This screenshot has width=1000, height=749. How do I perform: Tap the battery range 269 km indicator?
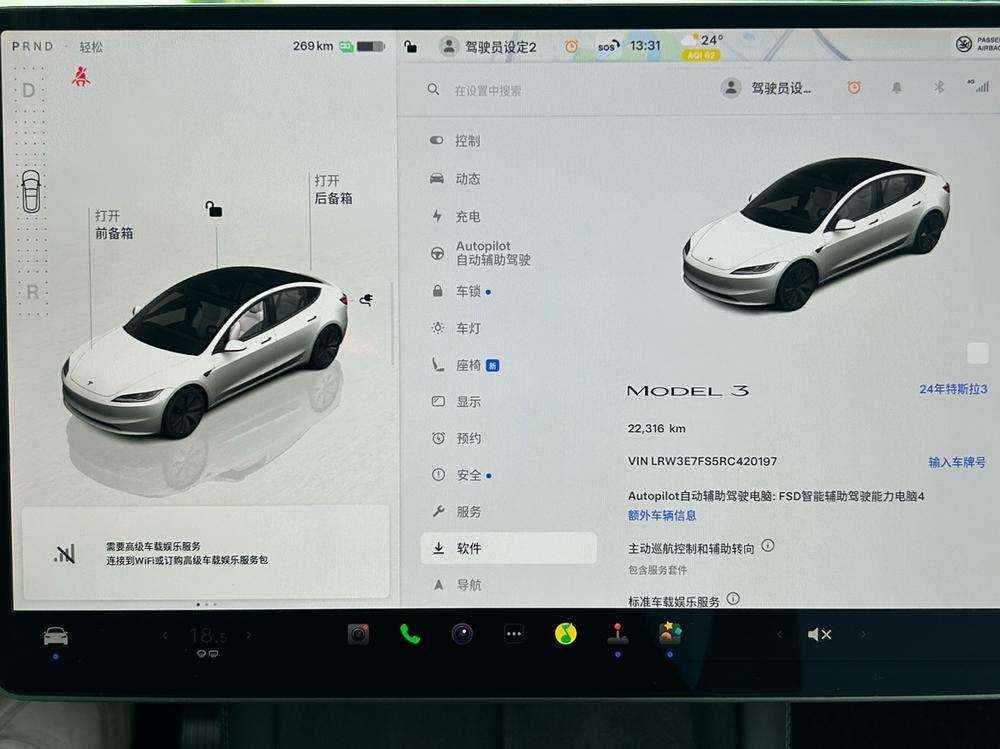[339, 46]
